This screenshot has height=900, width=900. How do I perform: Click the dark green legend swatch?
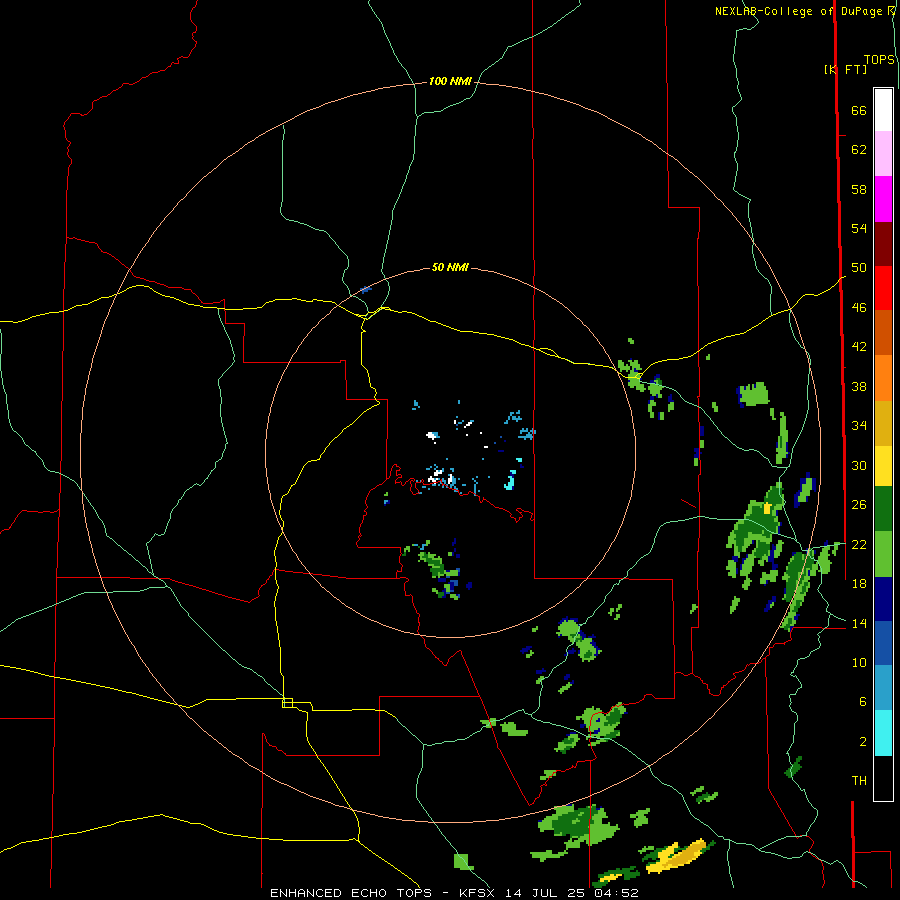(x=883, y=509)
